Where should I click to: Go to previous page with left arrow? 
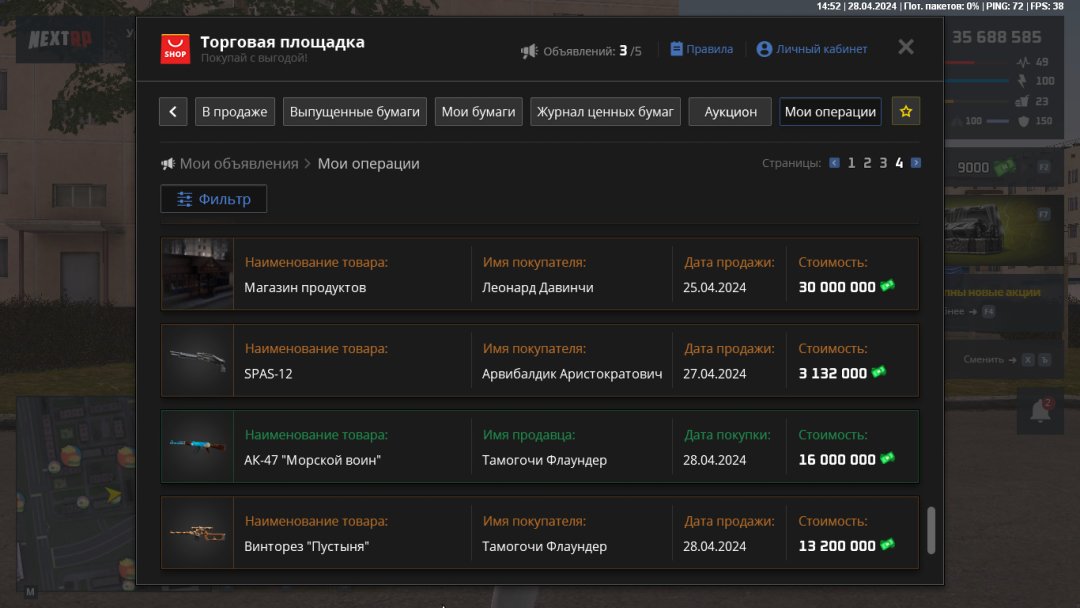[x=834, y=163]
